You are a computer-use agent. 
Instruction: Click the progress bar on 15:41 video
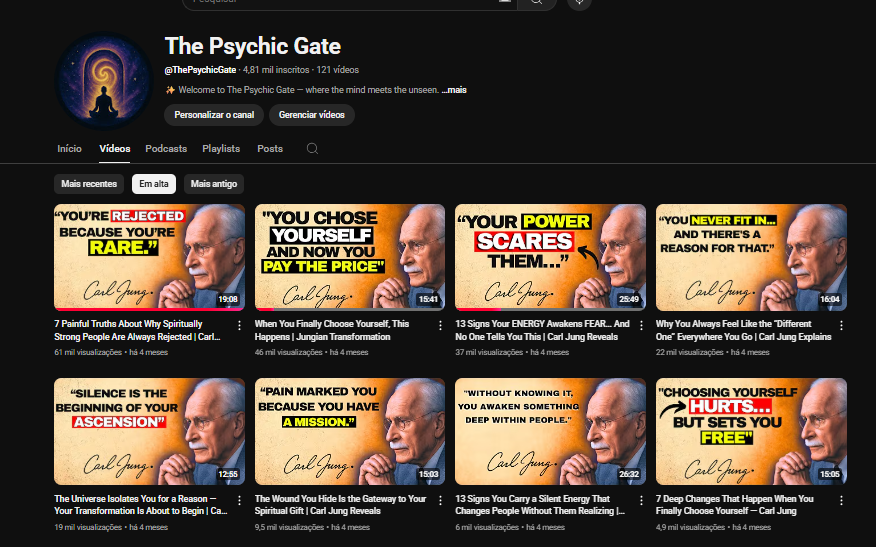tap(350, 310)
